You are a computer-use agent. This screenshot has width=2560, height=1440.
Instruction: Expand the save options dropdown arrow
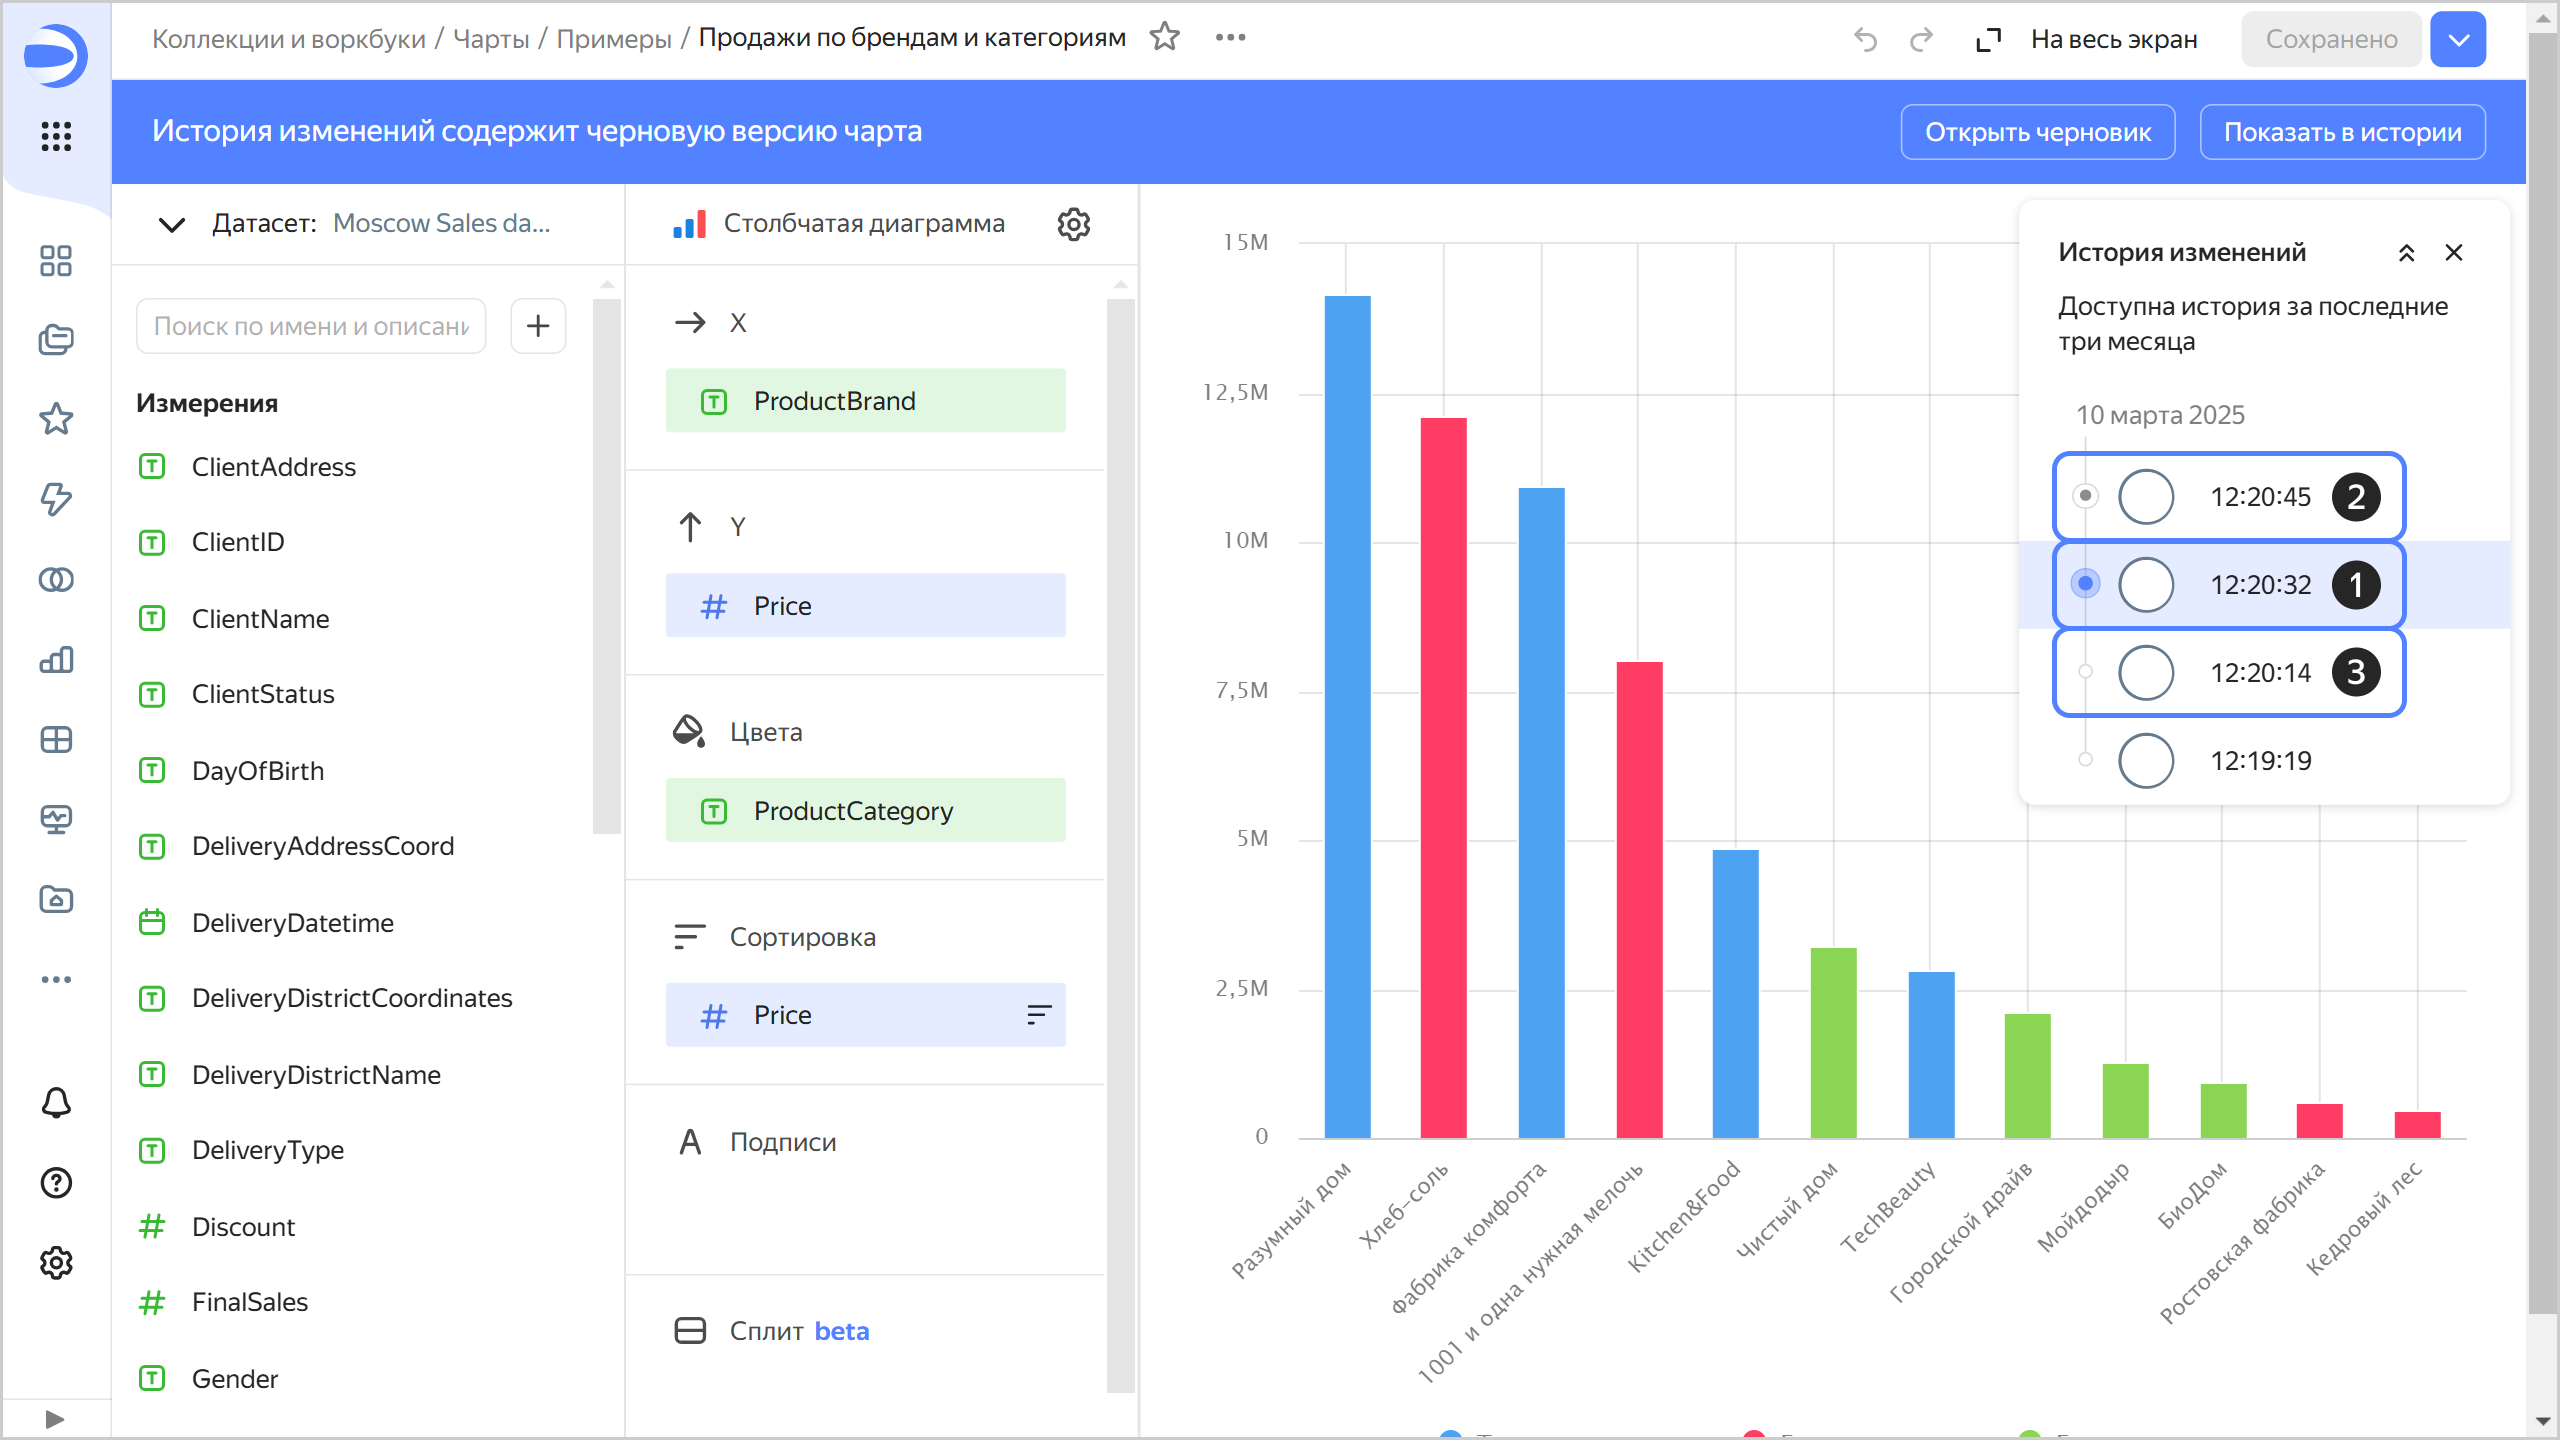(2458, 40)
